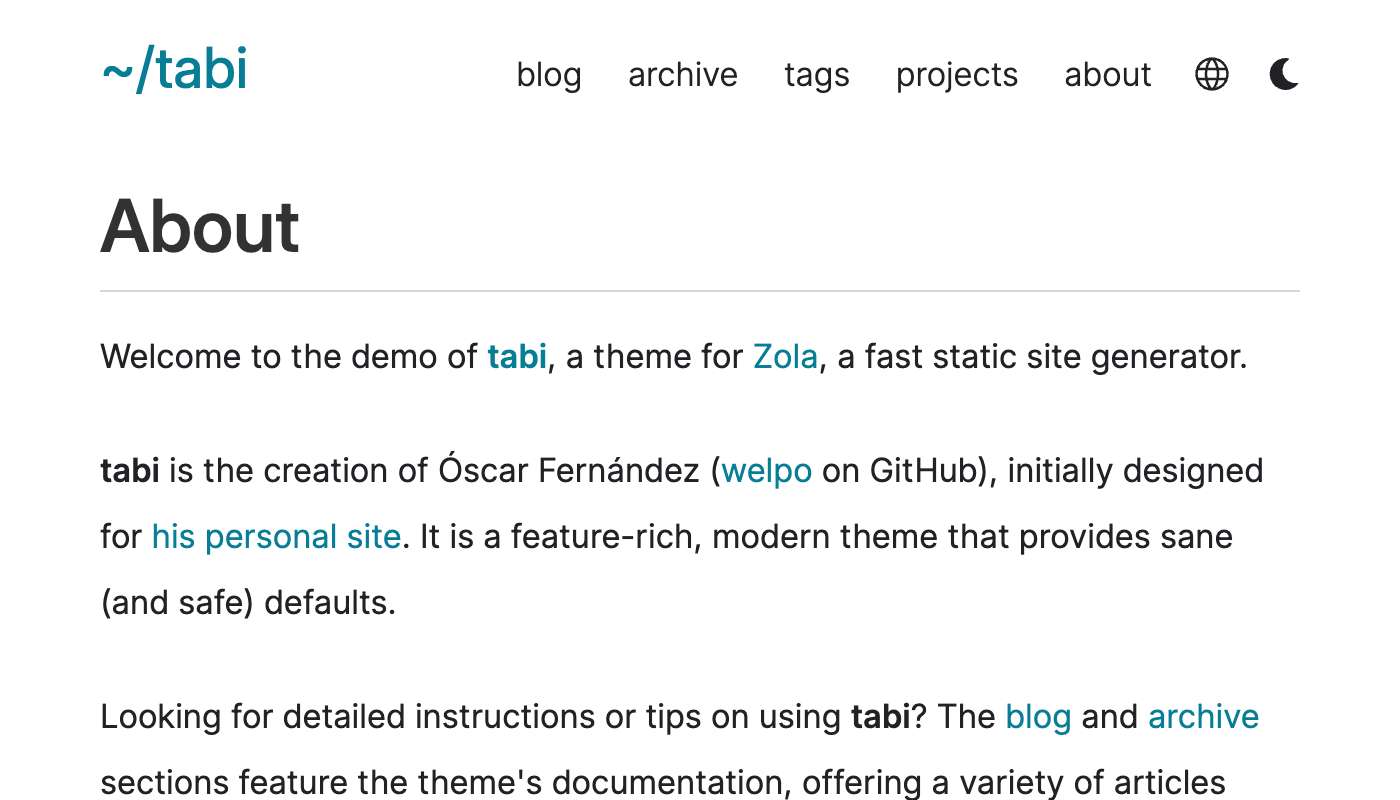Open the Zola link
Image resolution: width=1400 pixels, height=800 pixels.
pyautogui.click(x=785, y=357)
